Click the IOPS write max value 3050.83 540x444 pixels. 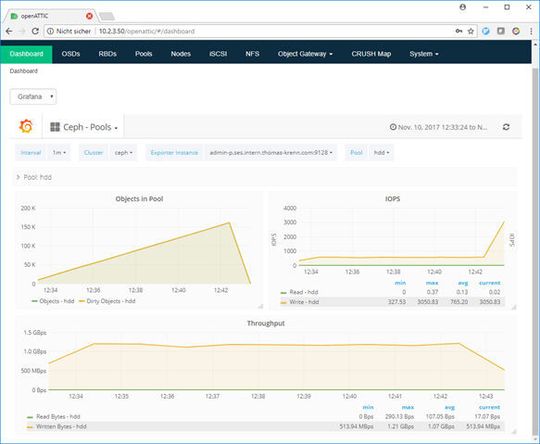(428, 302)
